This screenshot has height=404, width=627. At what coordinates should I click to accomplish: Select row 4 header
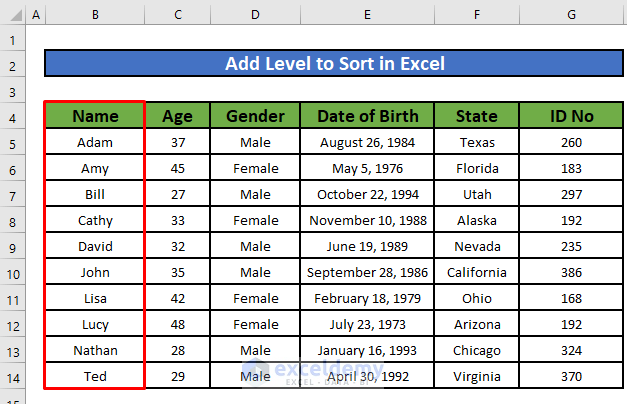click(12, 116)
